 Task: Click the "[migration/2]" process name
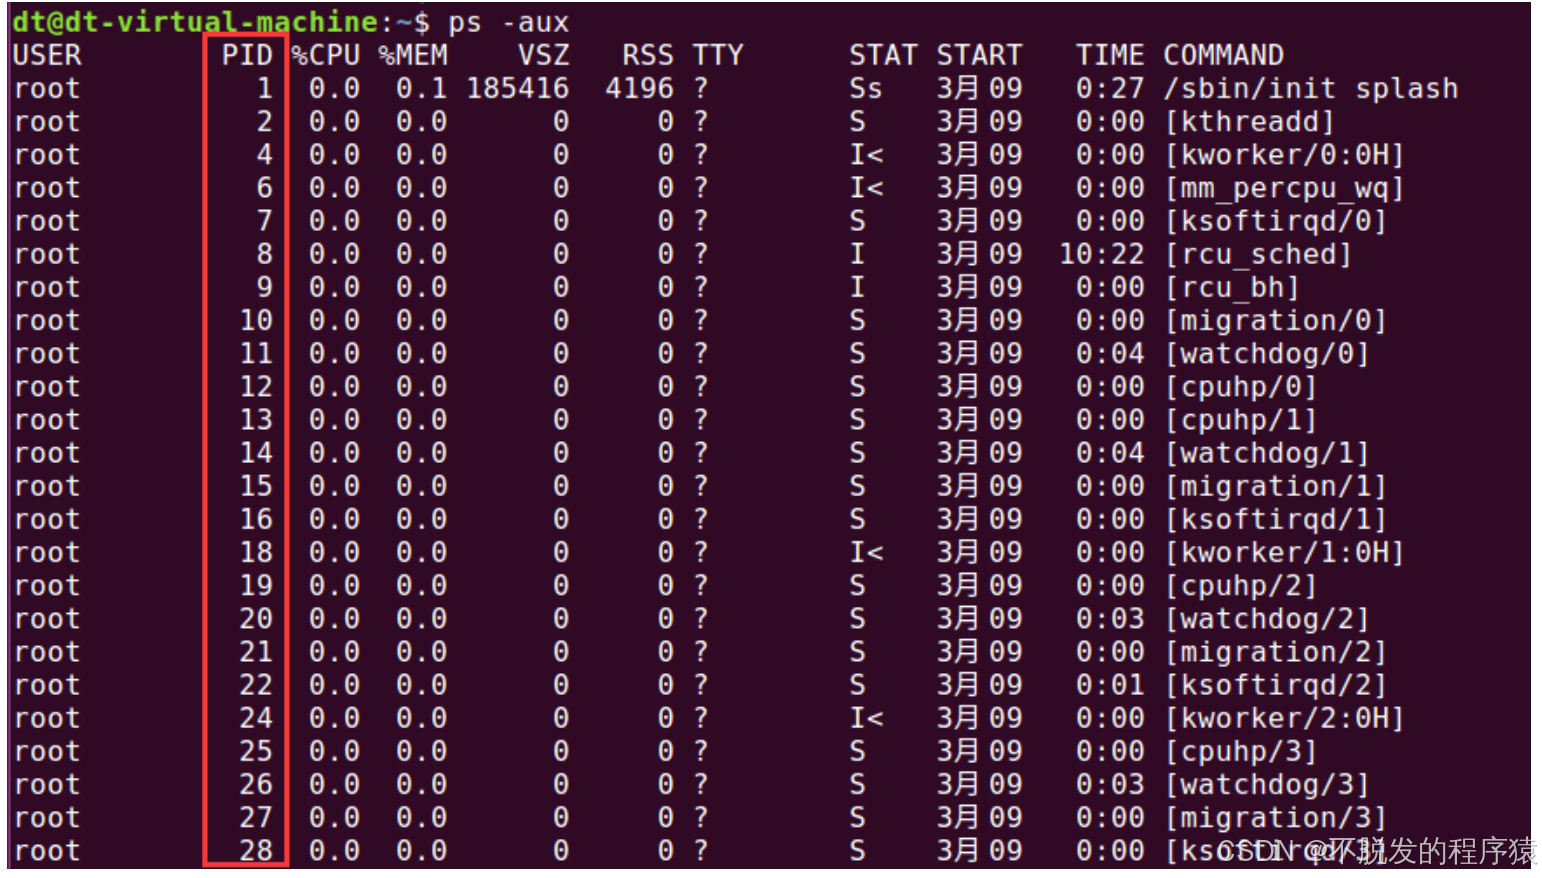point(1276,652)
